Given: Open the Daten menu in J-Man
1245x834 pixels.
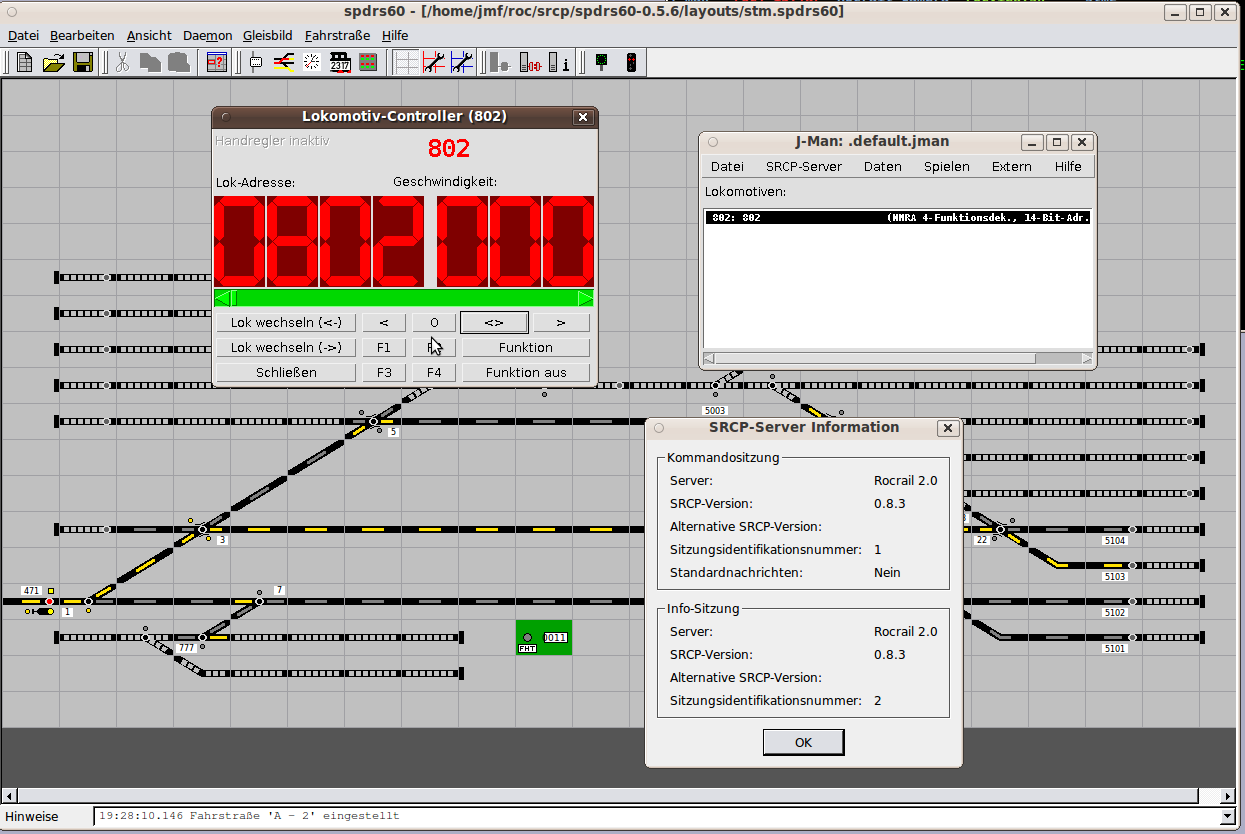Looking at the screenshot, I should [882, 166].
